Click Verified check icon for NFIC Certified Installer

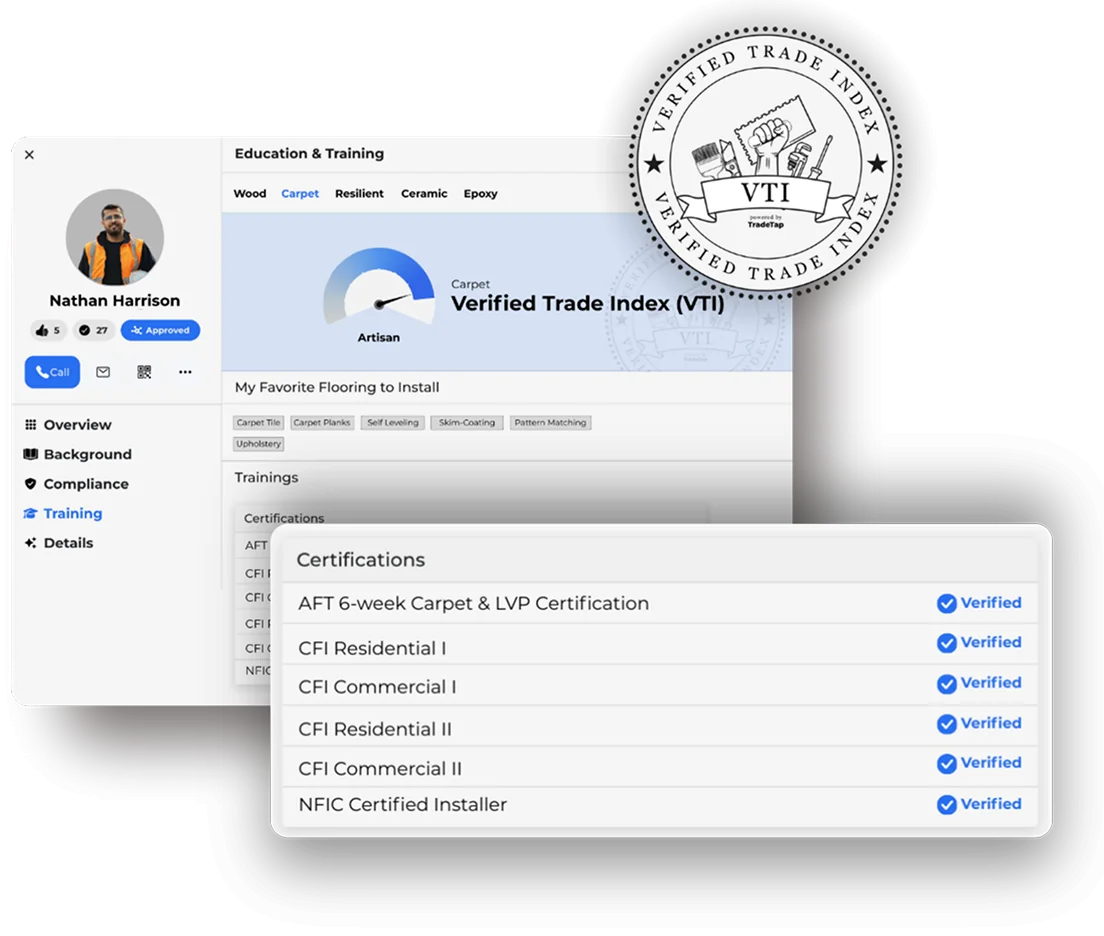[x=946, y=805]
